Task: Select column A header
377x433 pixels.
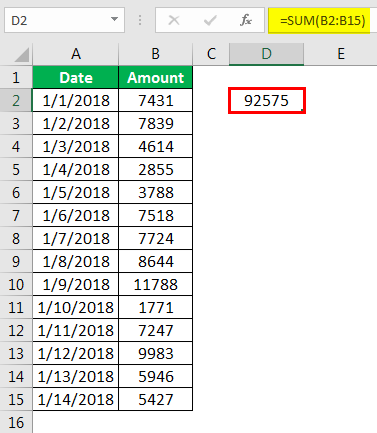Action: (76, 54)
